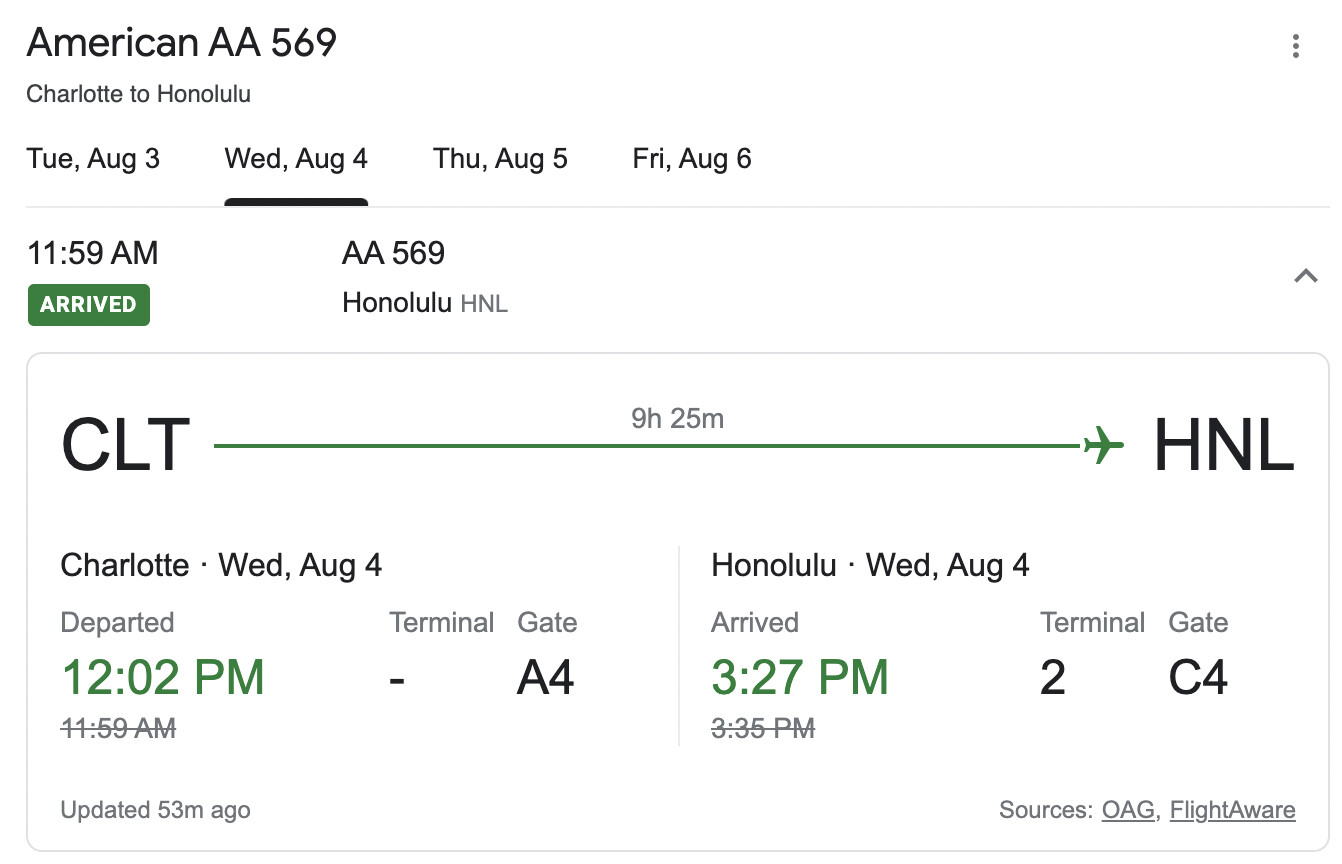Click the departure gate A4

click(x=546, y=678)
